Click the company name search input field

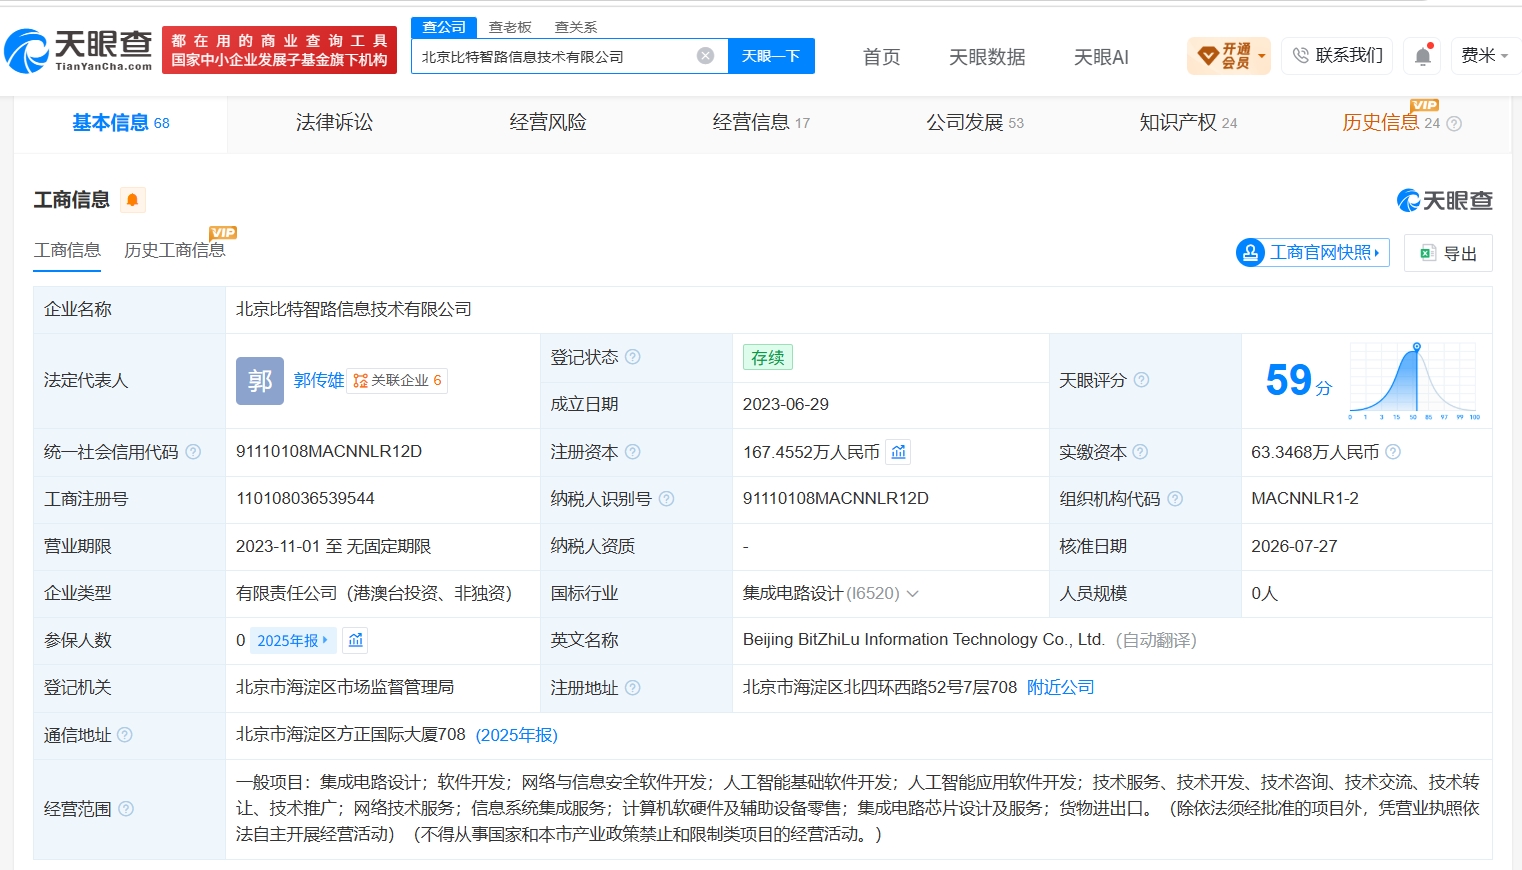pos(555,56)
